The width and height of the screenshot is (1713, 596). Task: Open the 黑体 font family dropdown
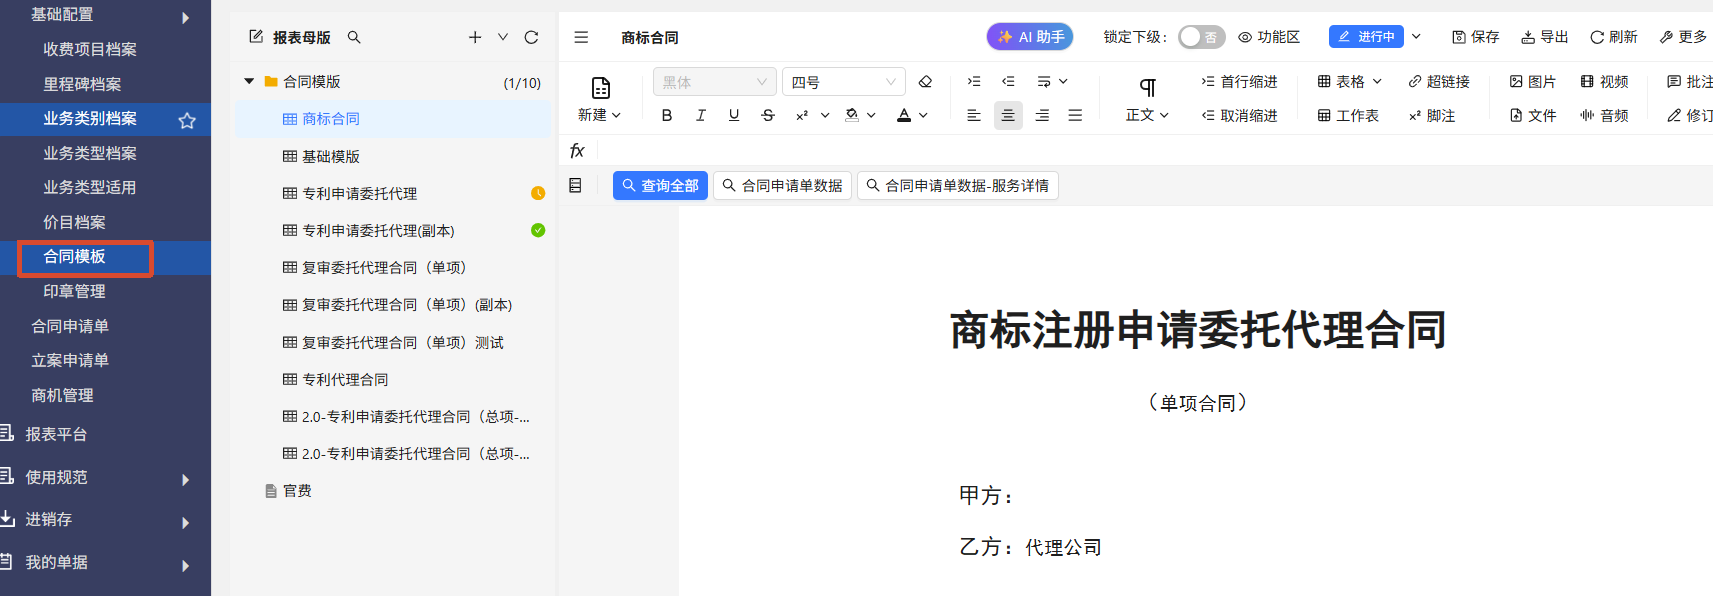pos(714,82)
